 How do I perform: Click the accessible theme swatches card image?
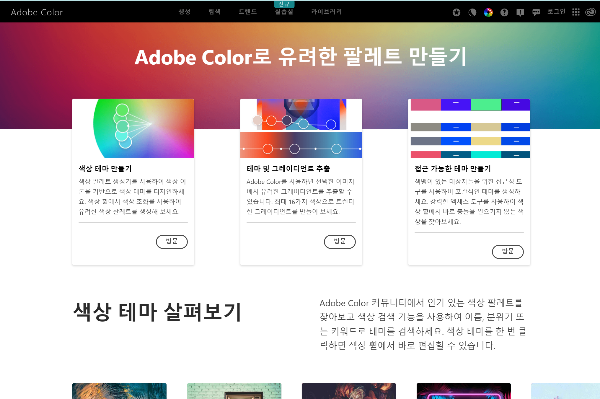click(469, 128)
